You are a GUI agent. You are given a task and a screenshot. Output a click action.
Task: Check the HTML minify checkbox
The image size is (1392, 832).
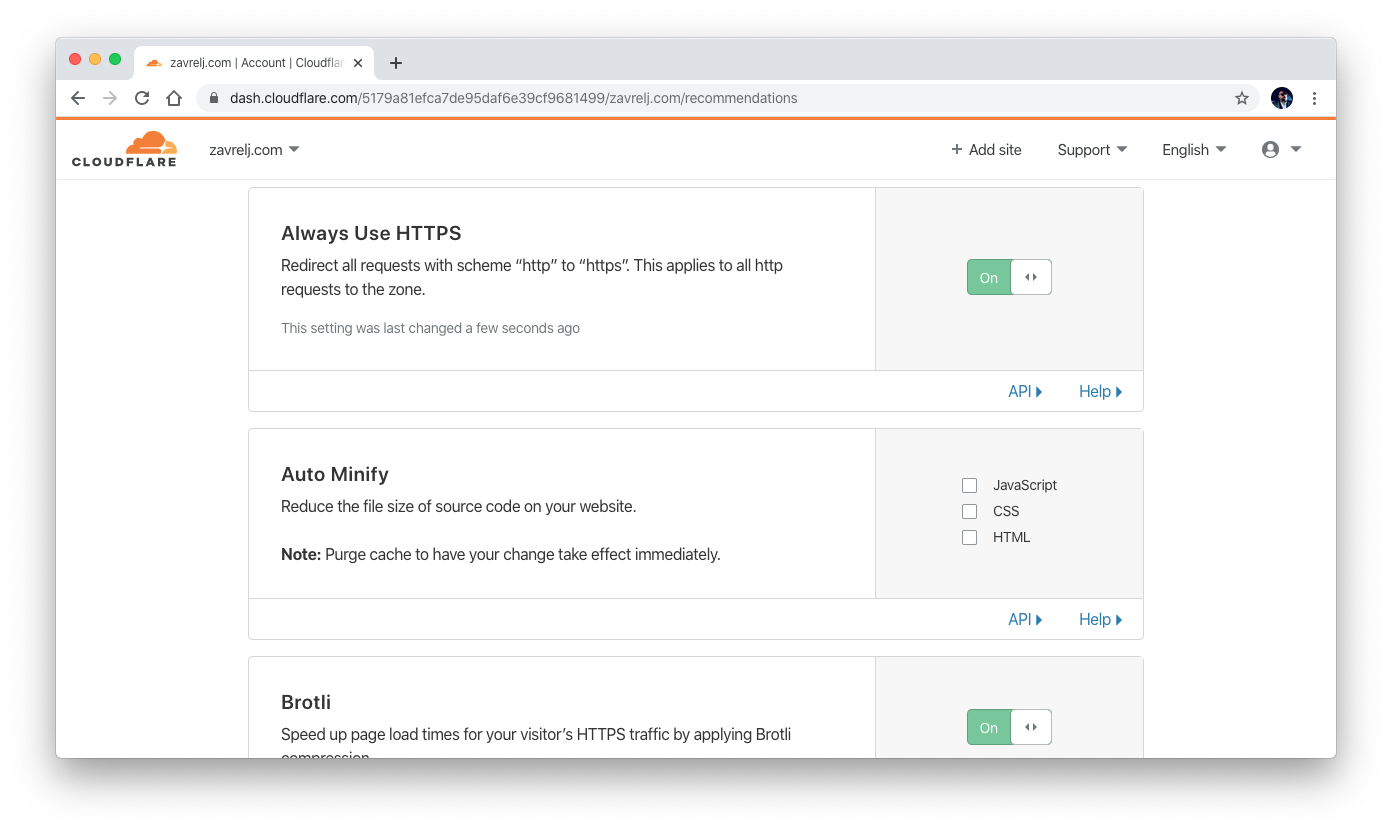969,537
